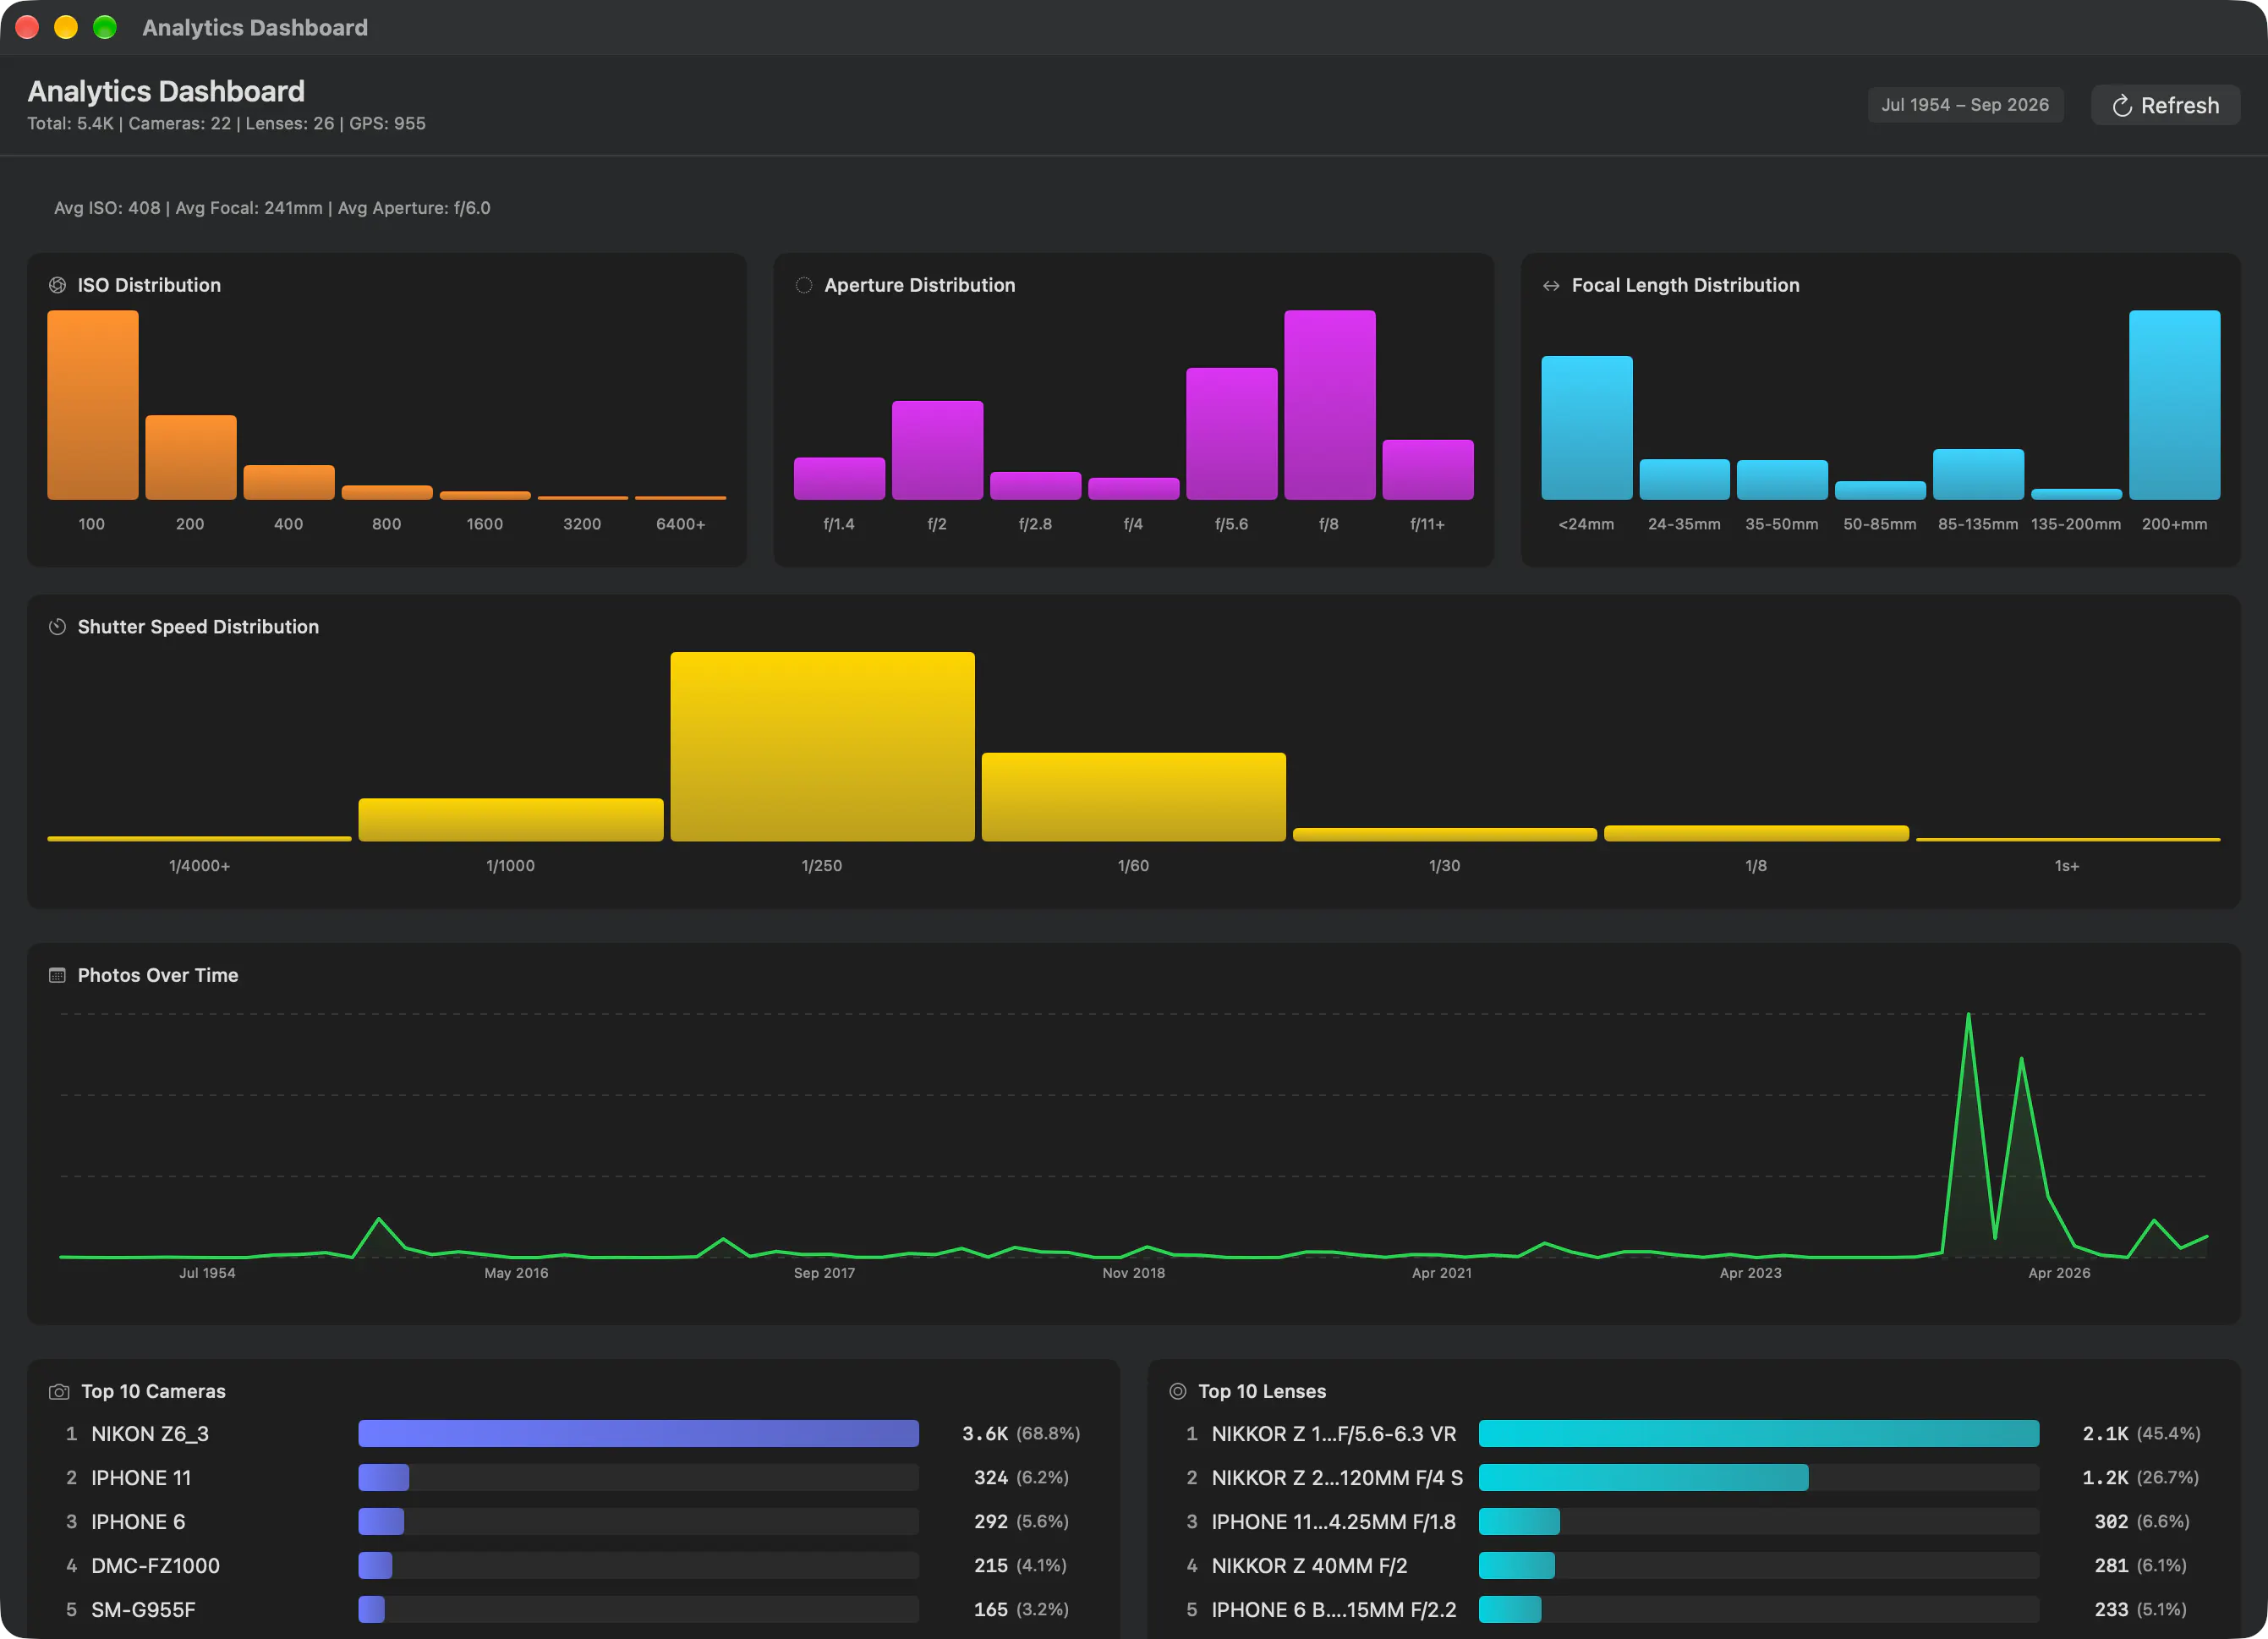Image resolution: width=2268 pixels, height=1639 pixels.
Task: Click the 3.6K (68.8%) camera count
Action: coord(1021,1433)
